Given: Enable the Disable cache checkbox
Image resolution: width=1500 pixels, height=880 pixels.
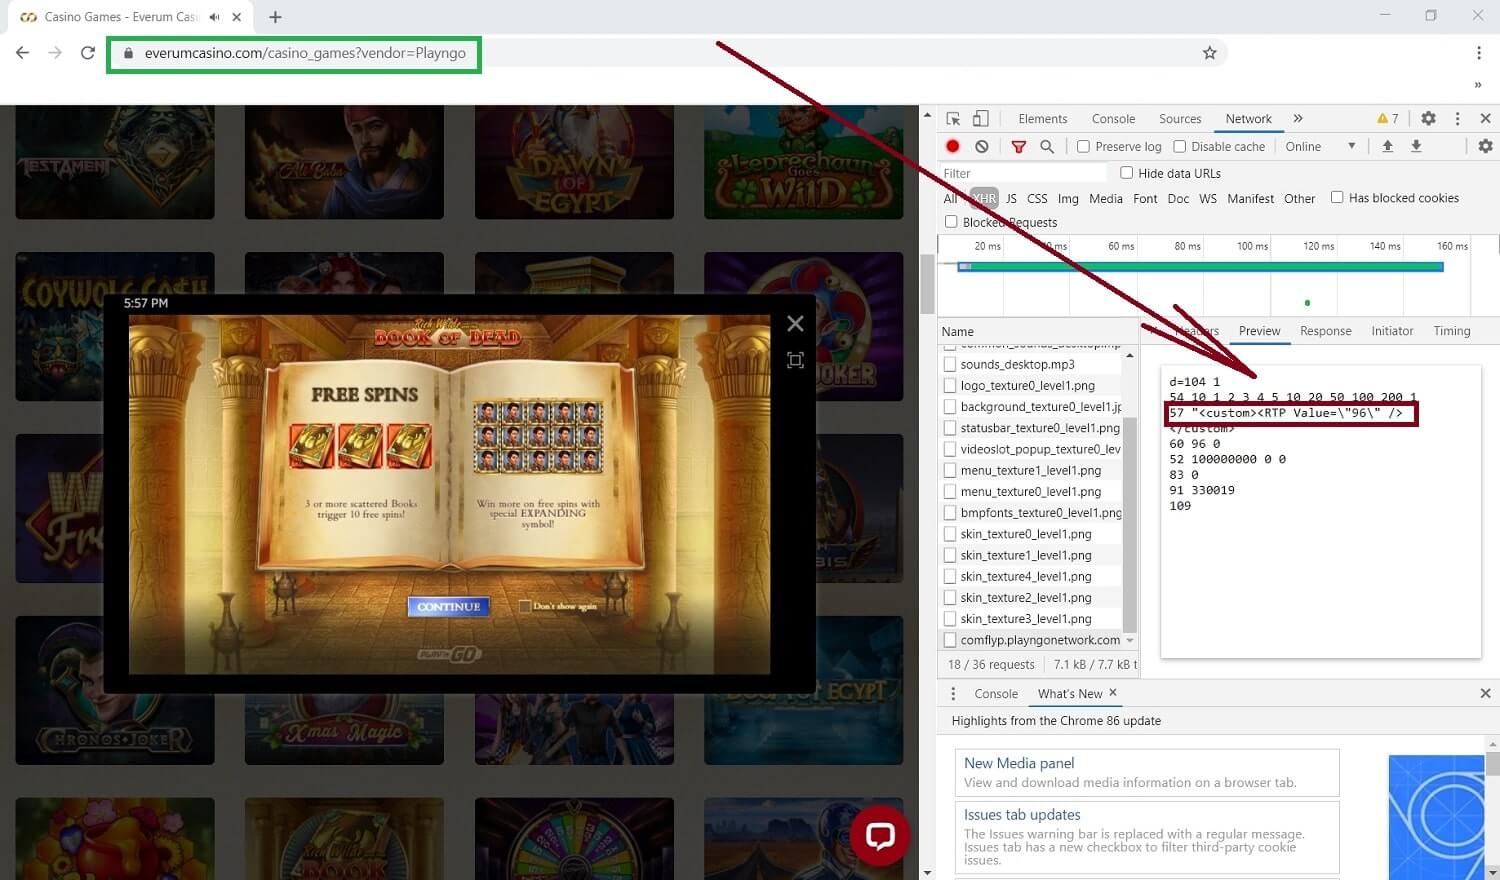Looking at the screenshot, I should coord(1179,146).
